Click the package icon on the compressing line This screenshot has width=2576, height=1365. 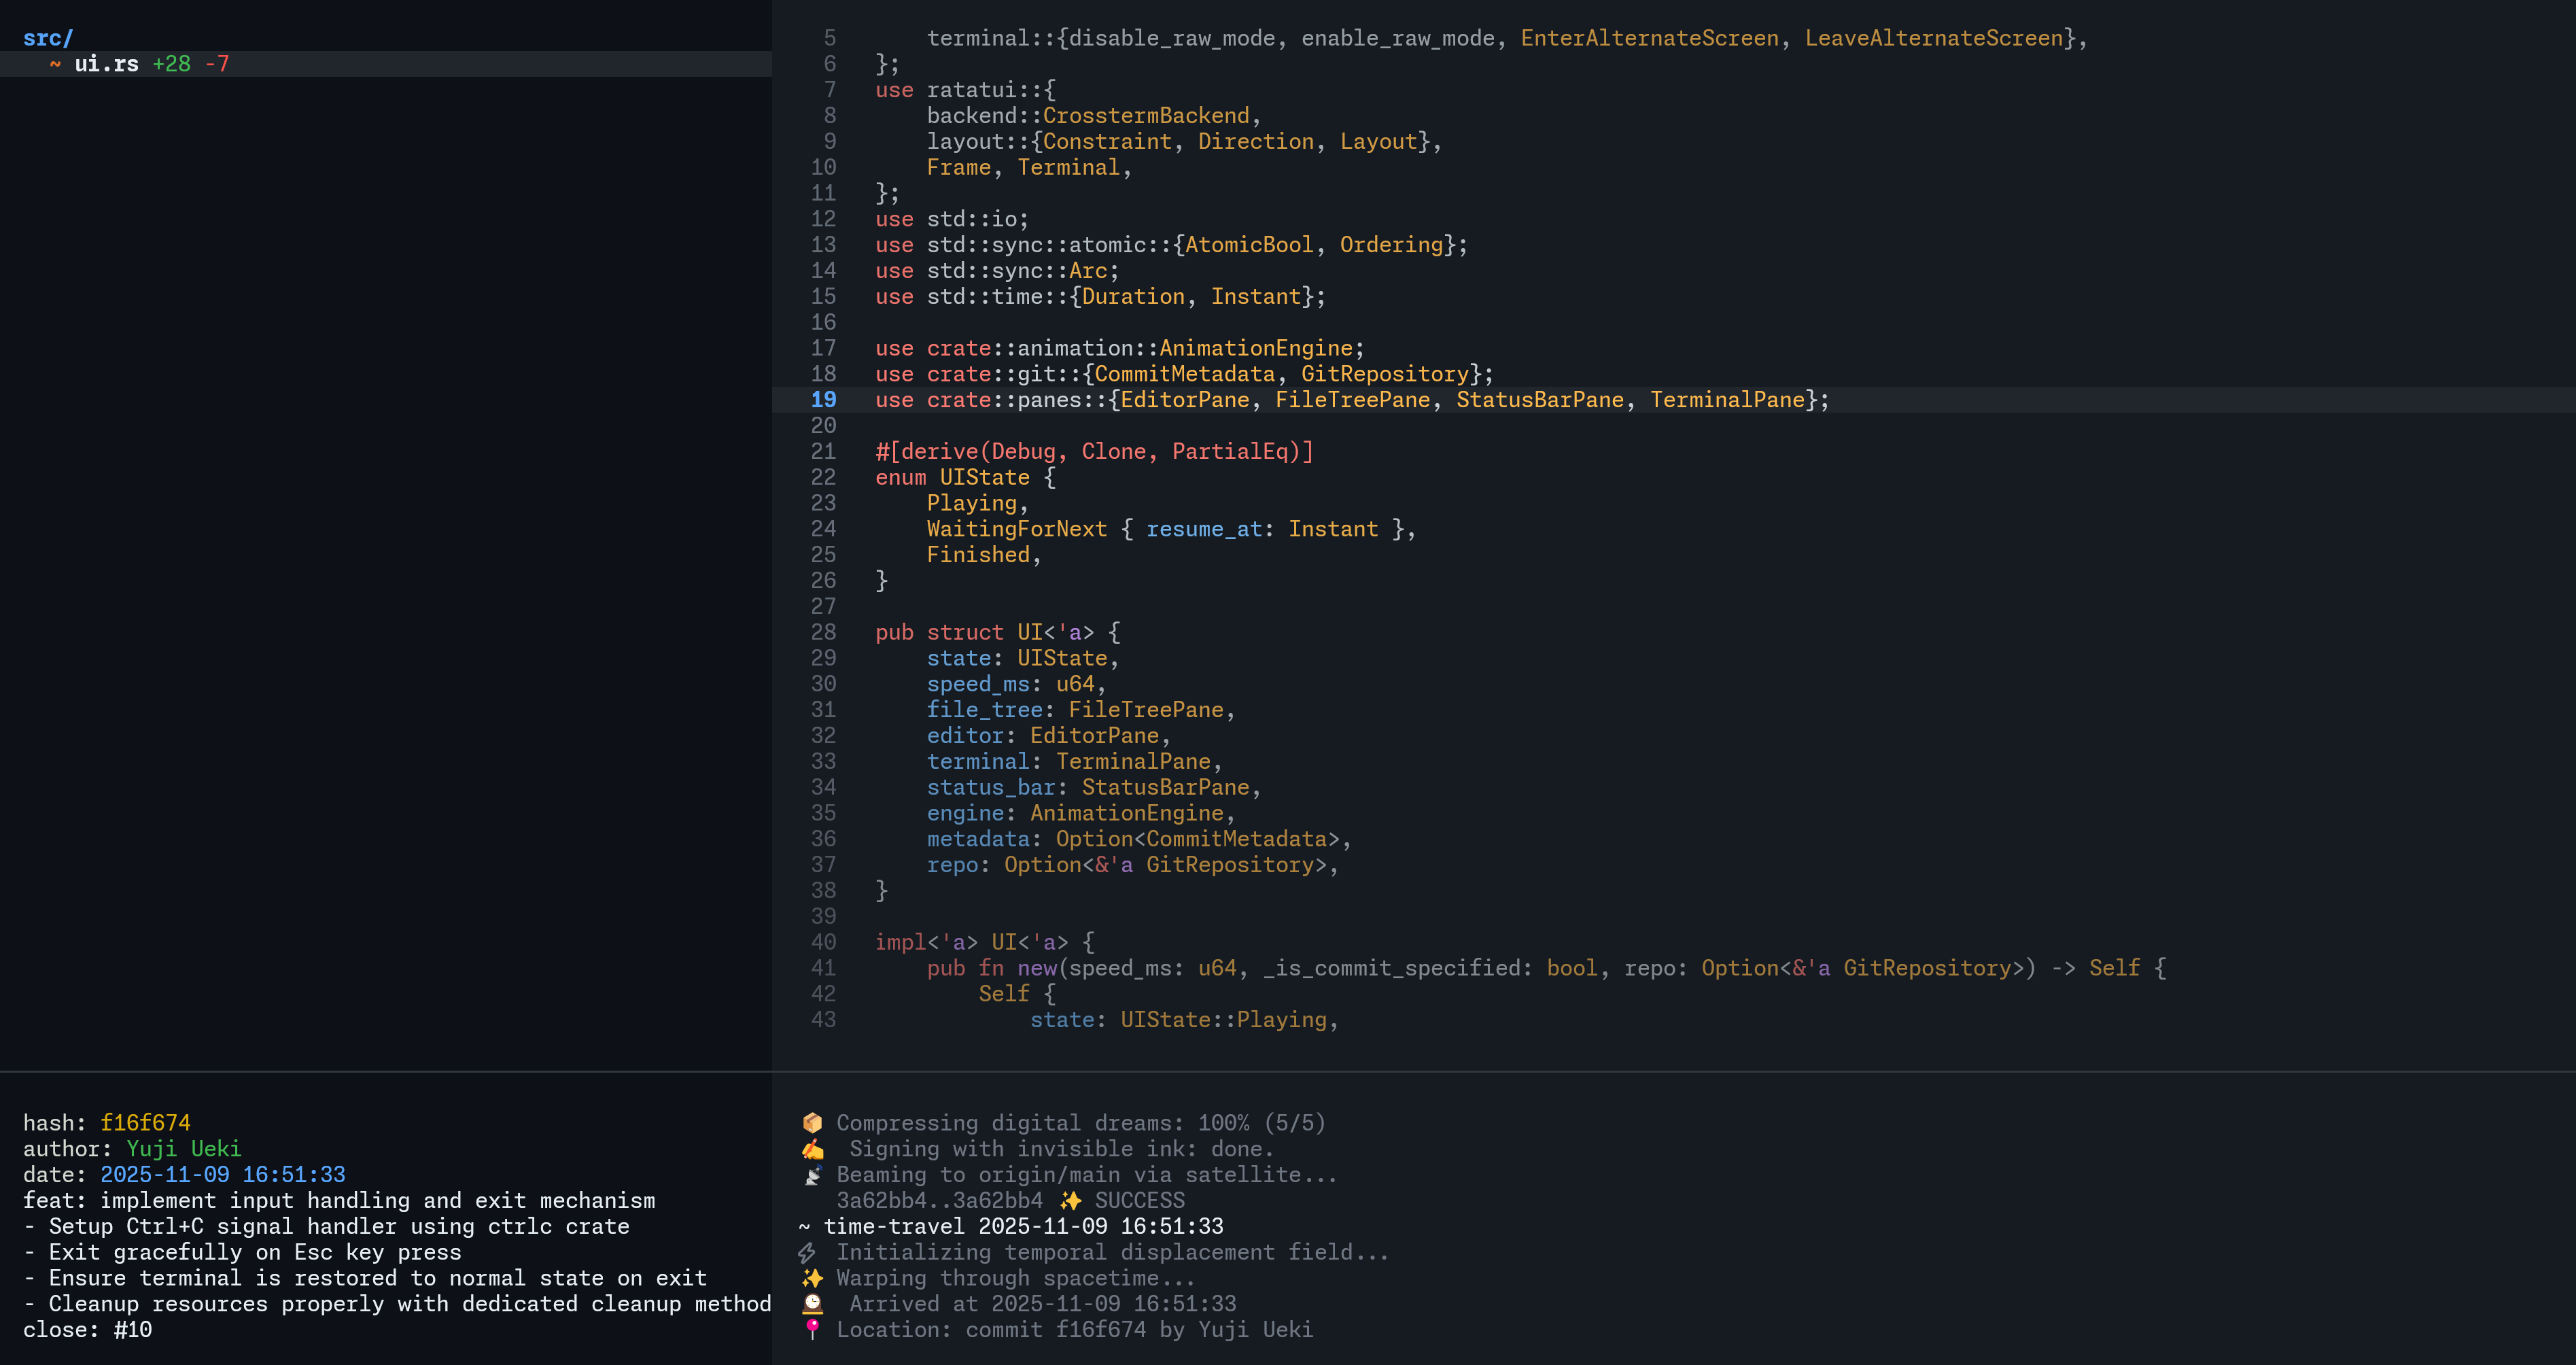point(812,1123)
